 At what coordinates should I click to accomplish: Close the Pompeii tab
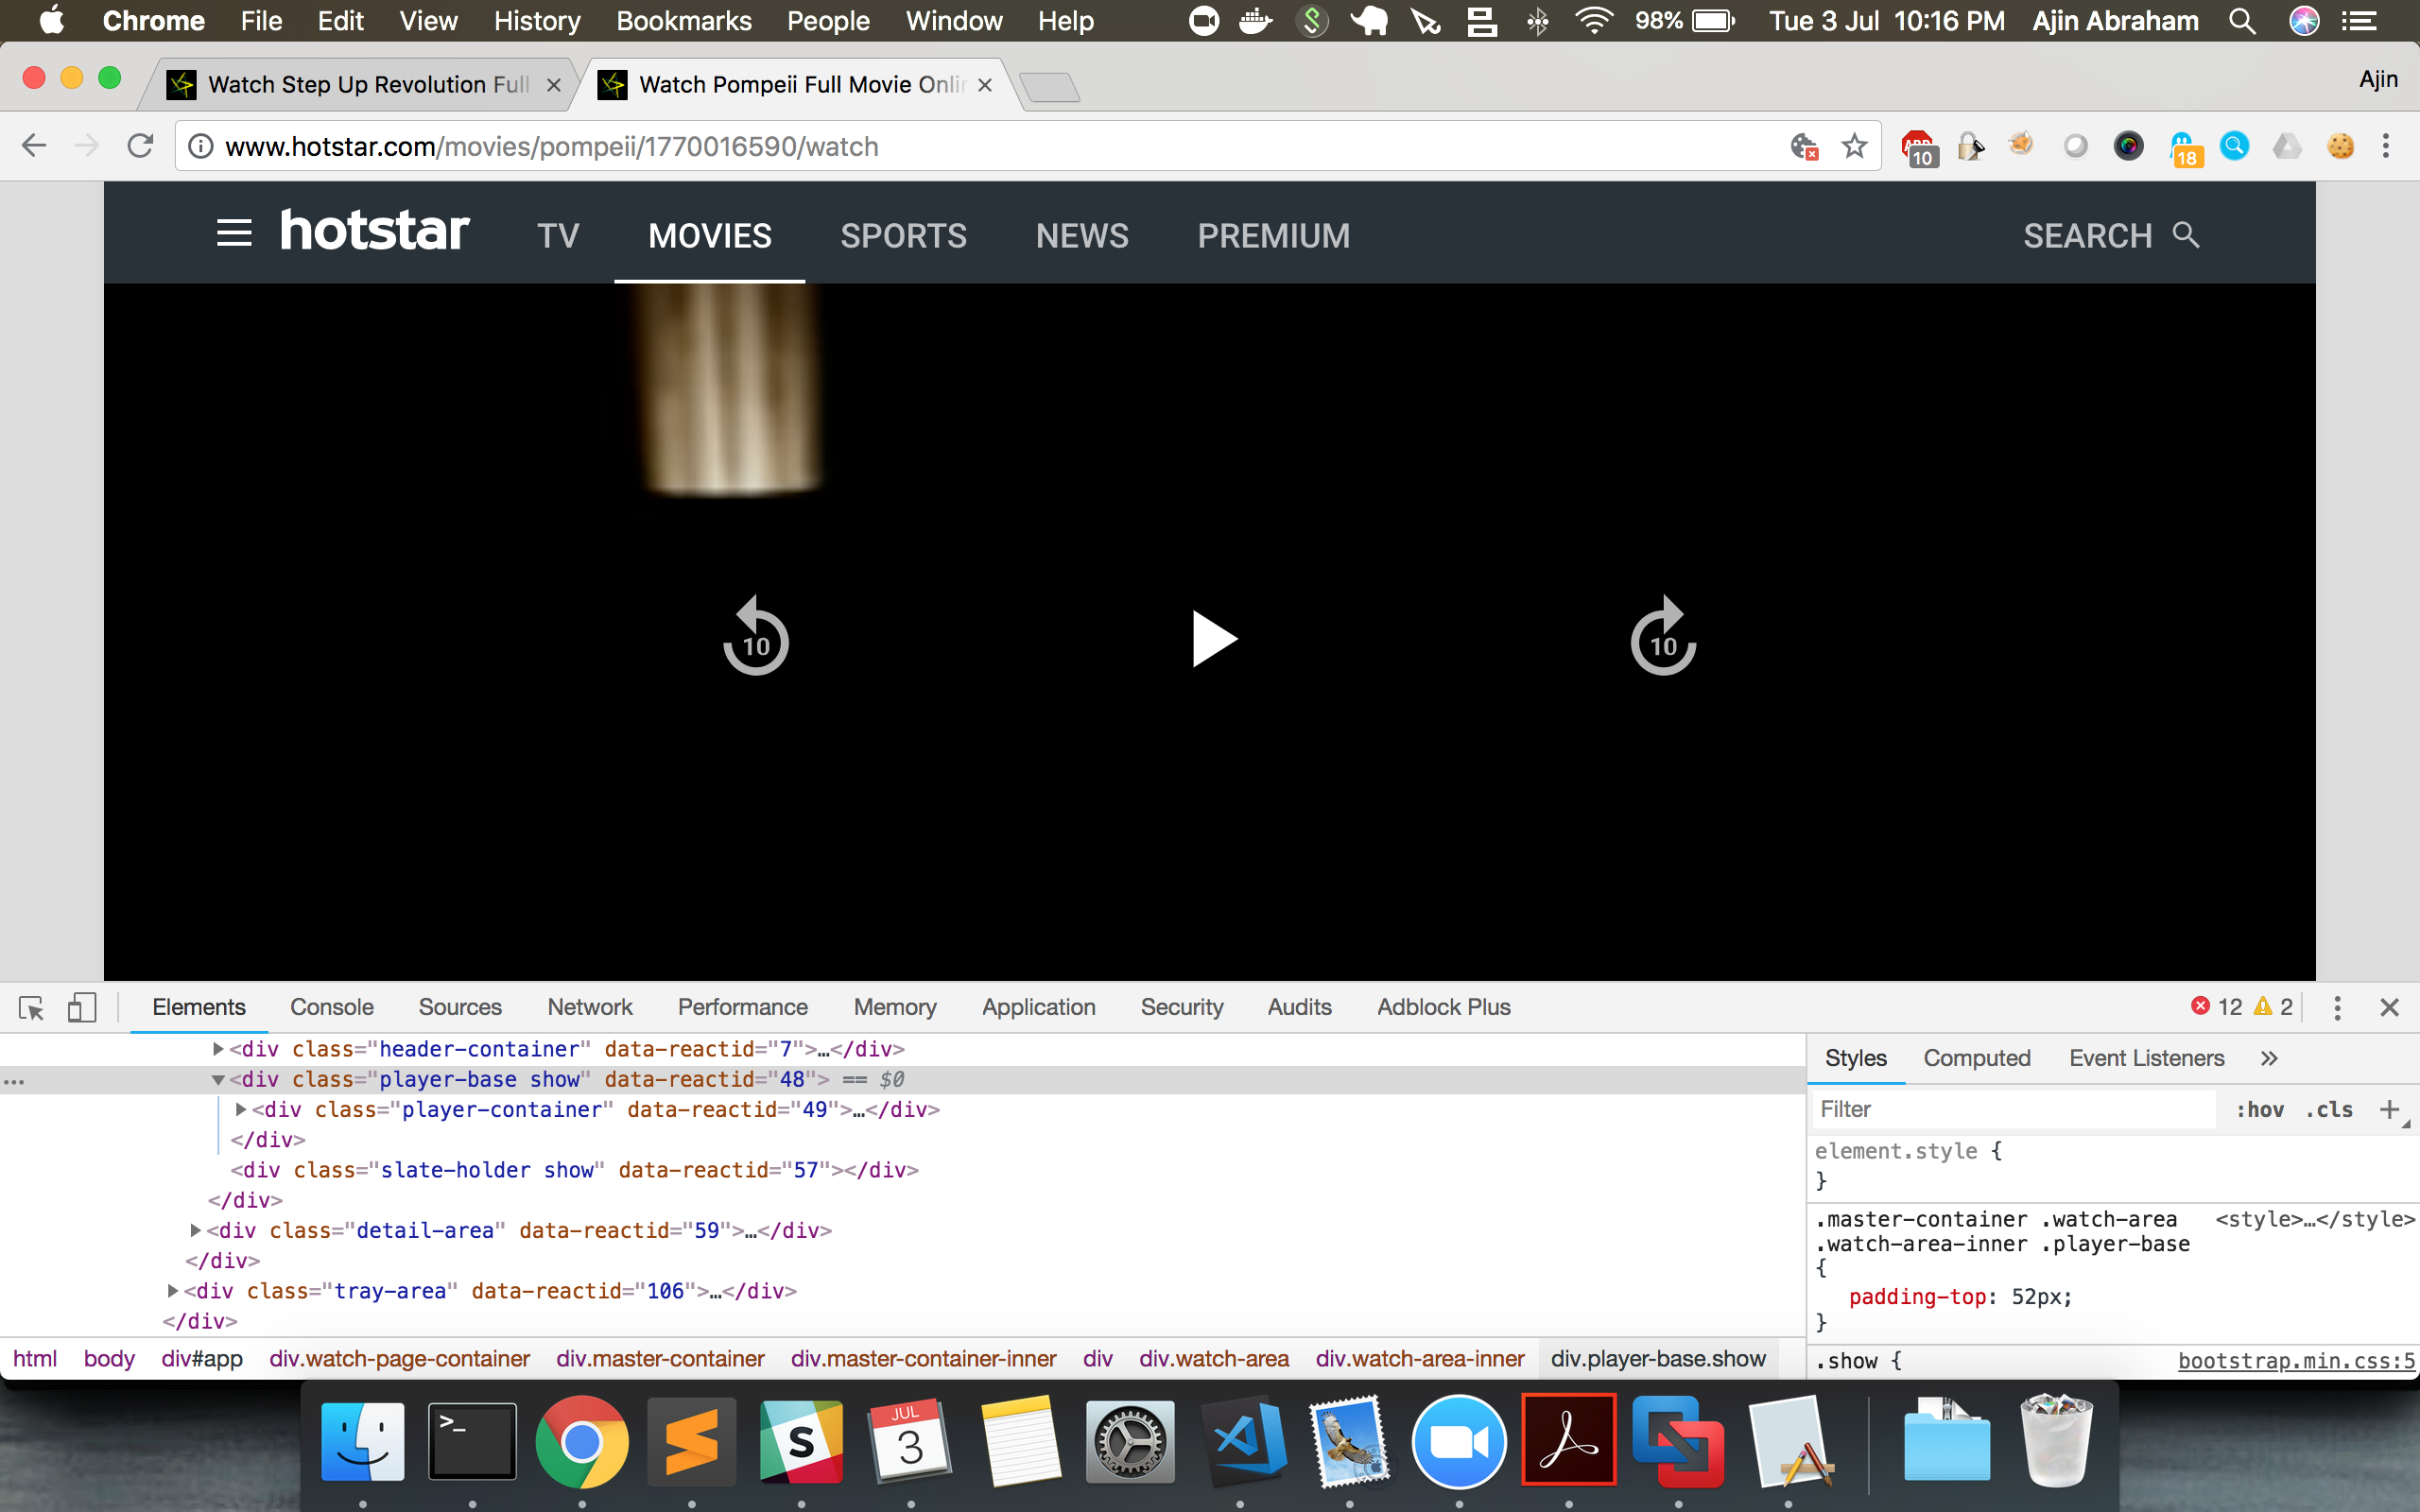[985, 85]
